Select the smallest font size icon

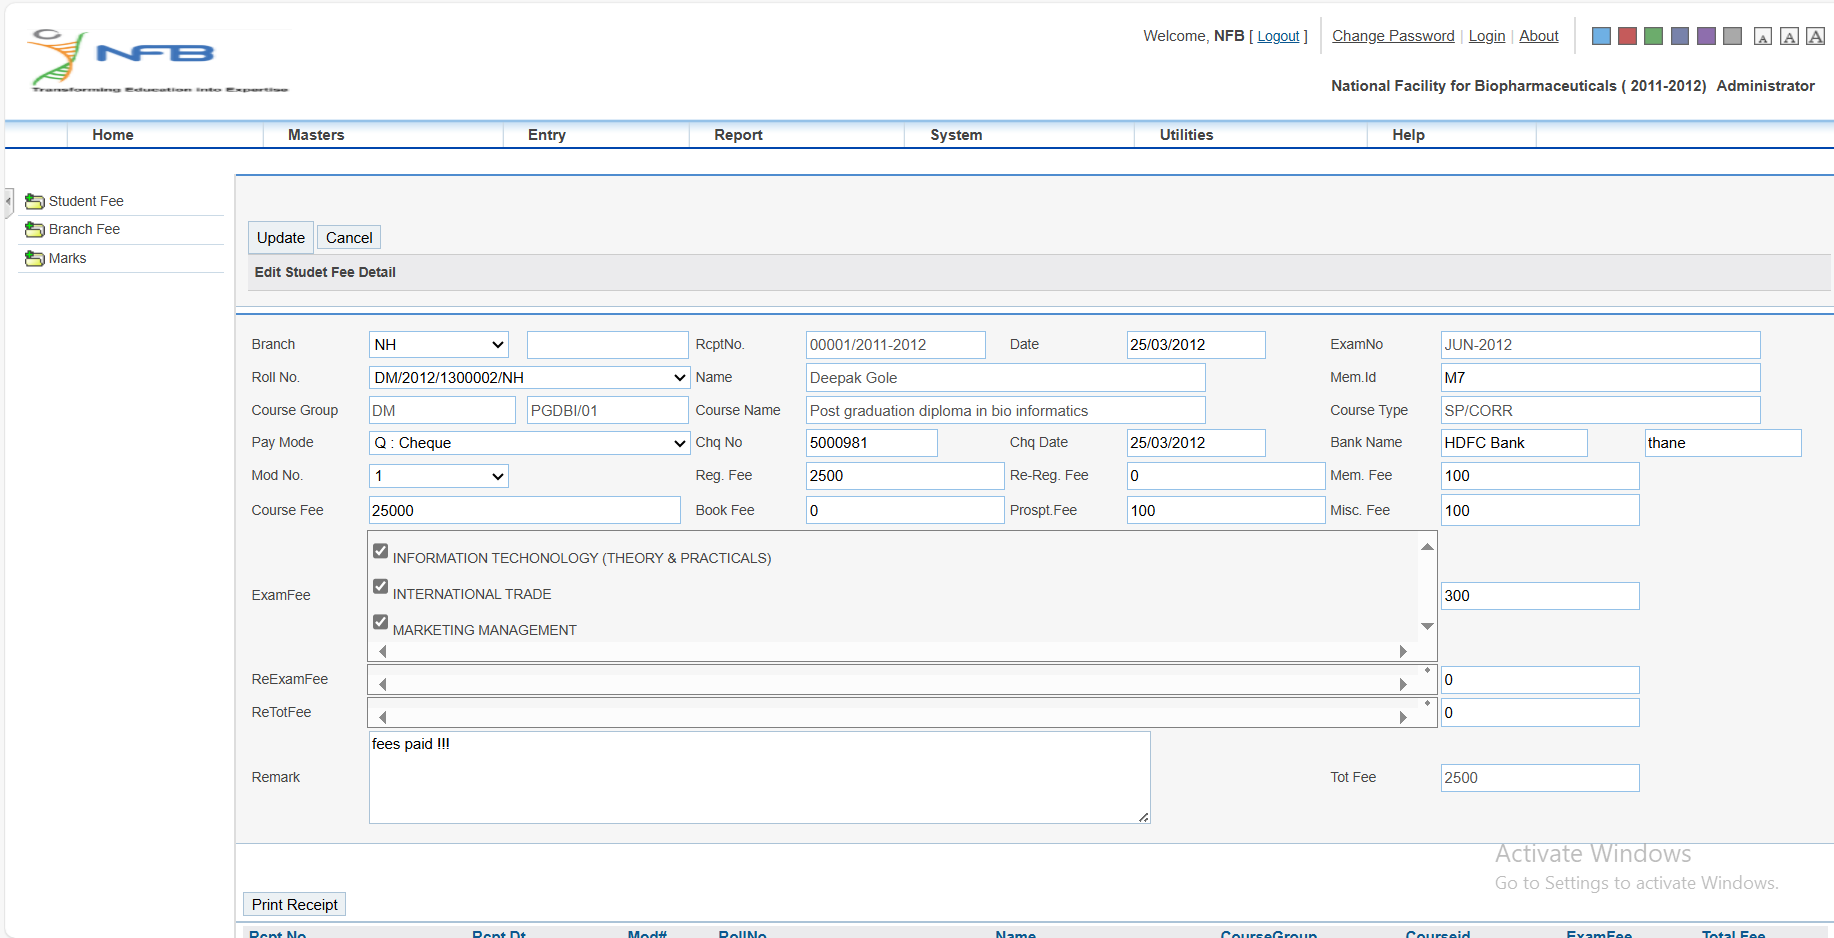click(x=1763, y=37)
